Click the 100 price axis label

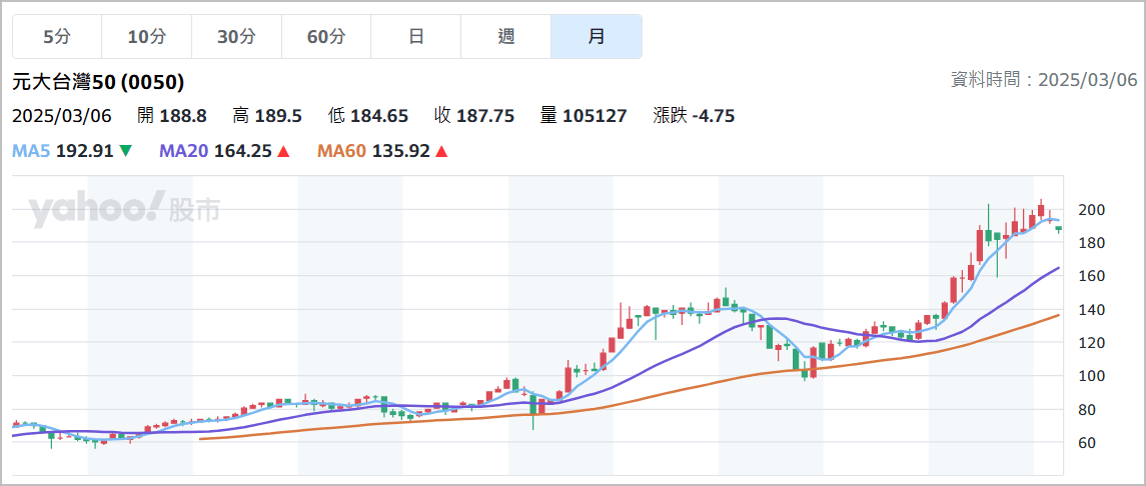(1093, 376)
